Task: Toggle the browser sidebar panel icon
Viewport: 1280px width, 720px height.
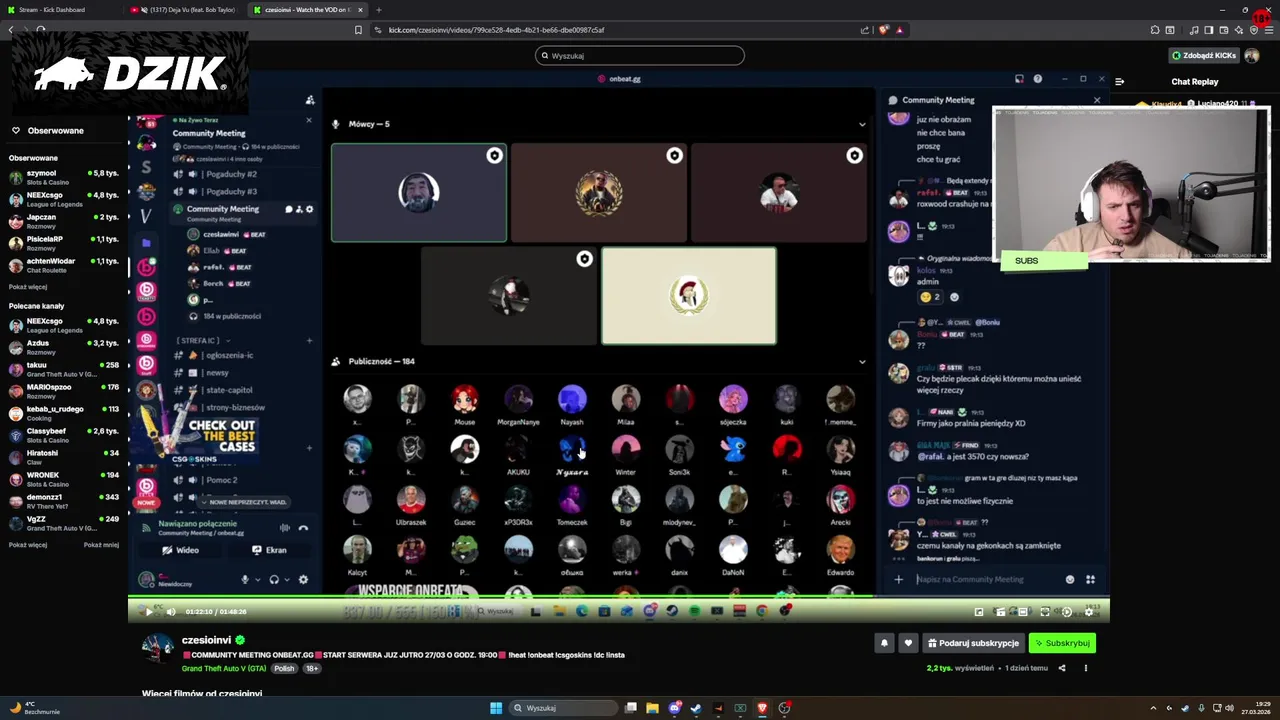Action: 1209,30
